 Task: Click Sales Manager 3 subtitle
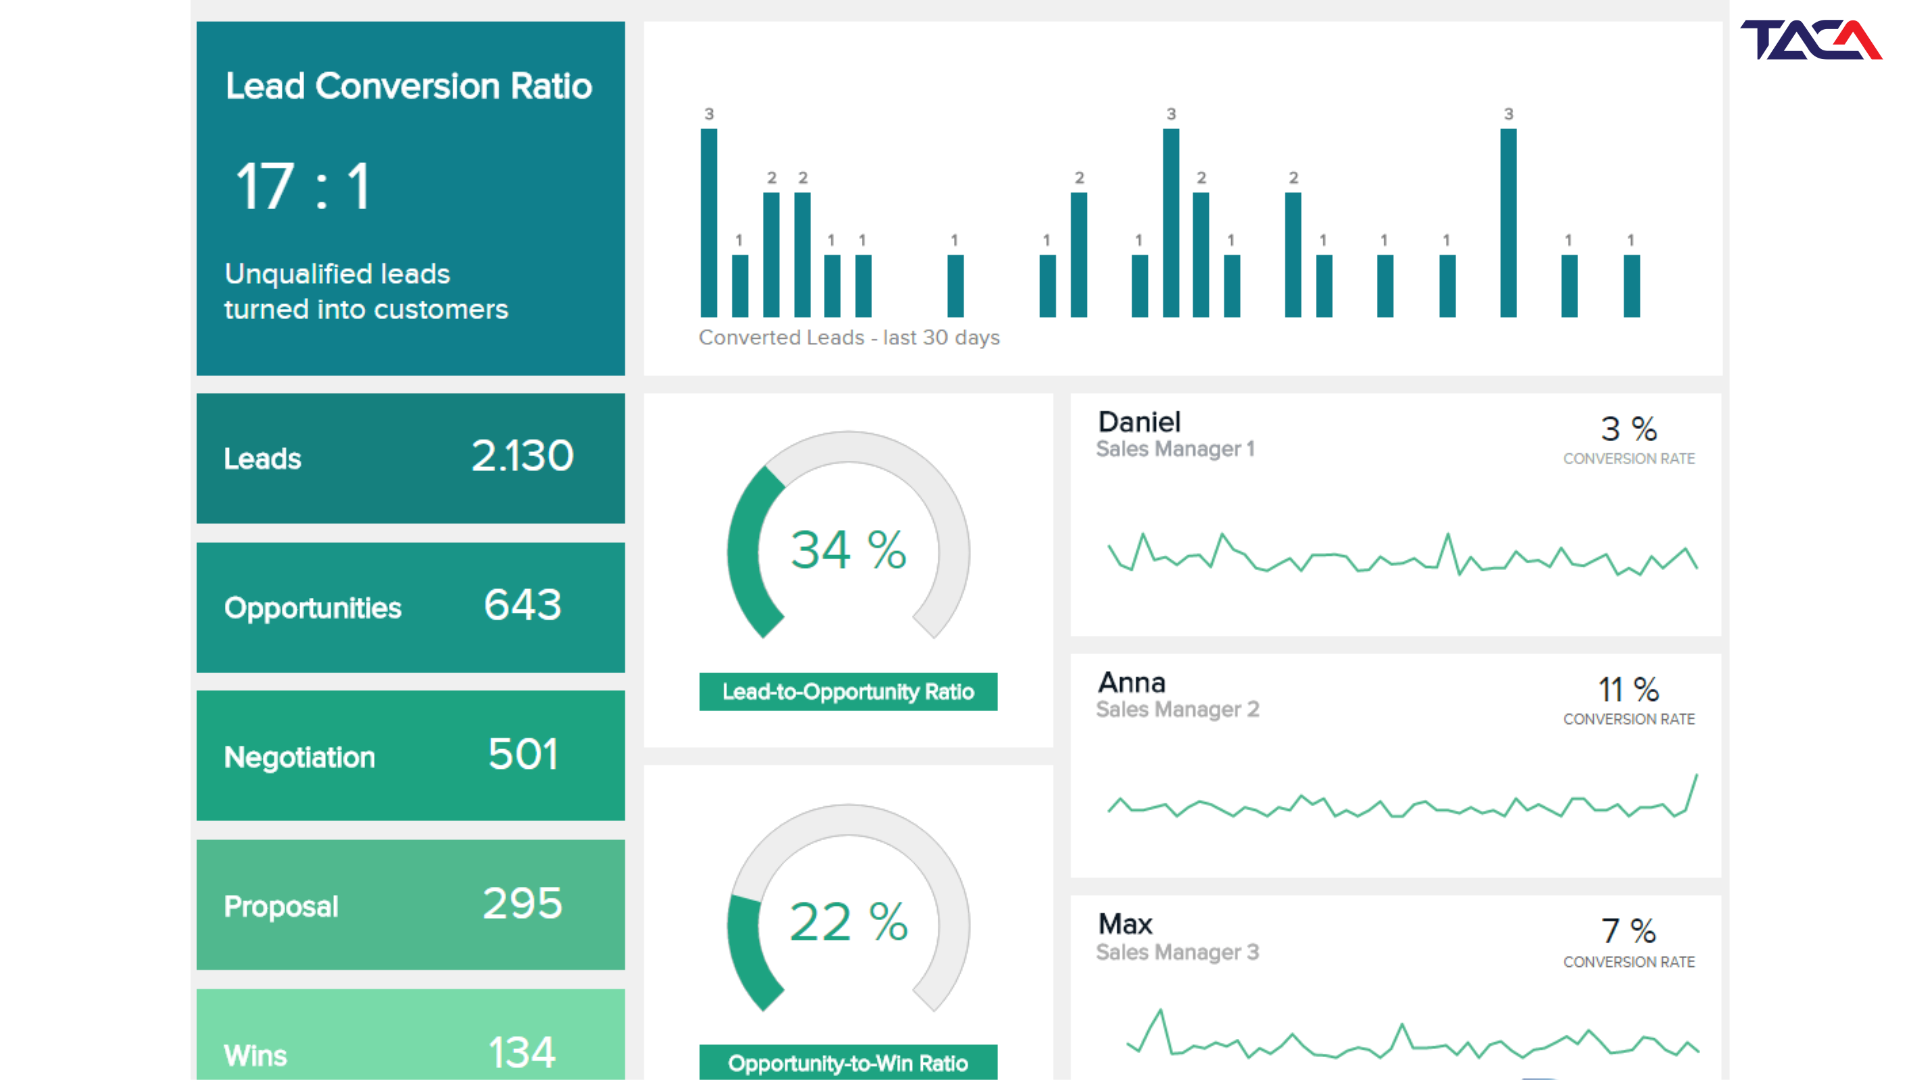(x=1177, y=953)
